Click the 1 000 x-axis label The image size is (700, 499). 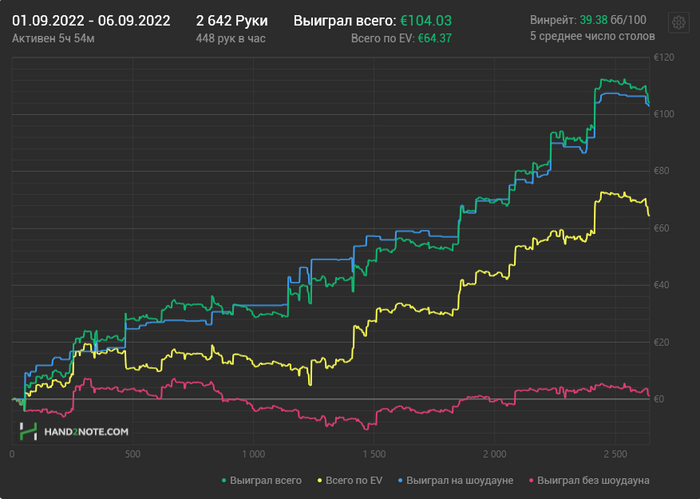pos(253,454)
